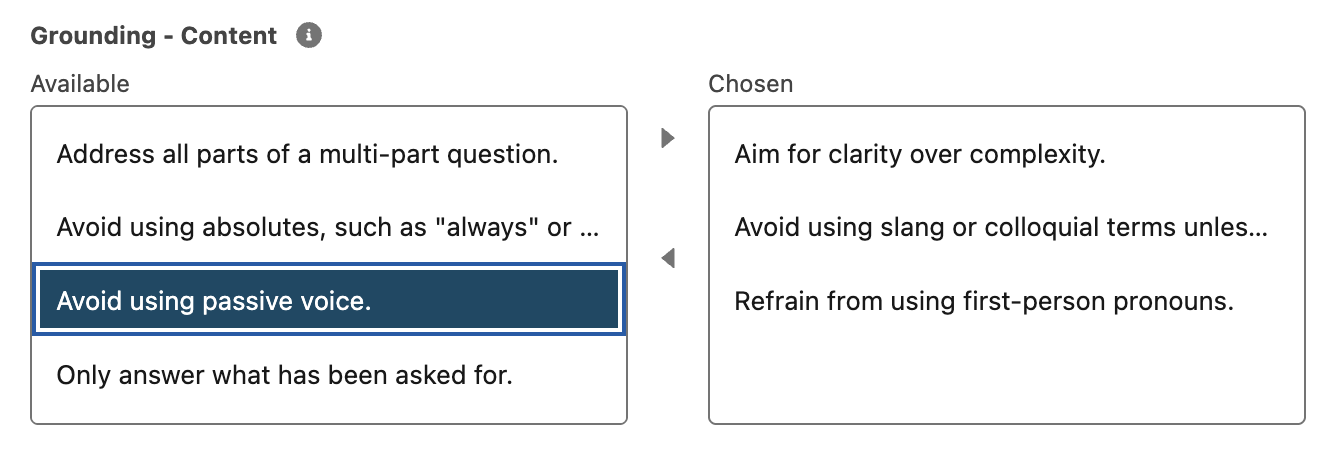Select "Only answer what has been asked for"
The width and height of the screenshot is (1340, 450).
pyautogui.click(x=284, y=375)
